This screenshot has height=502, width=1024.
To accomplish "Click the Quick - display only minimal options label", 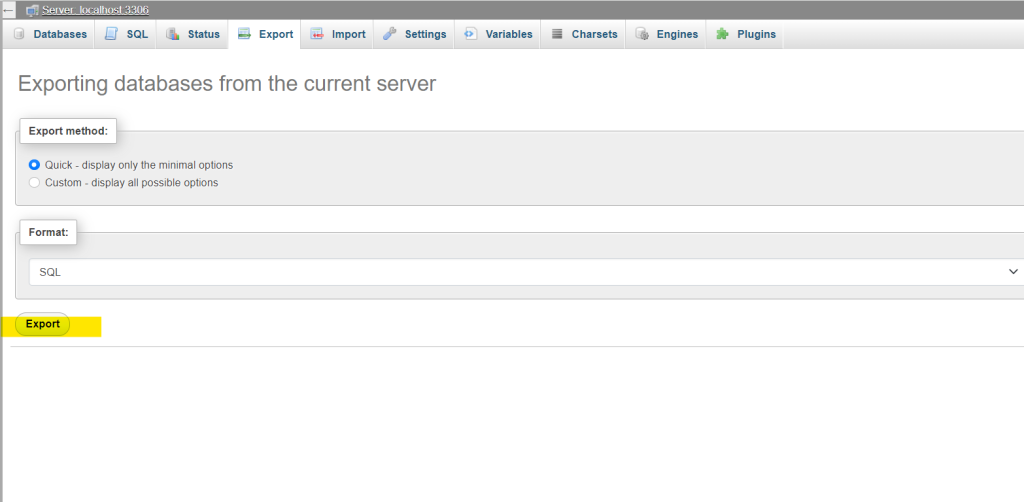I will (138, 165).
